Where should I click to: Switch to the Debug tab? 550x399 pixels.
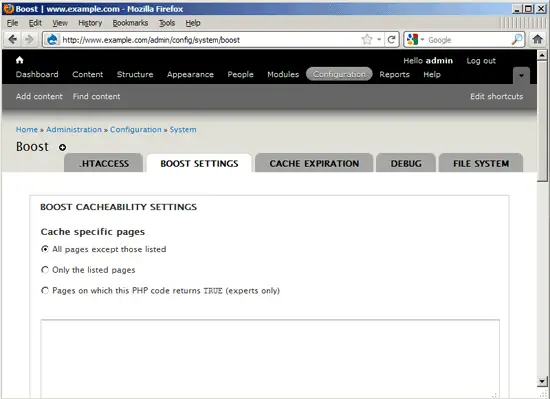tap(406, 163)
